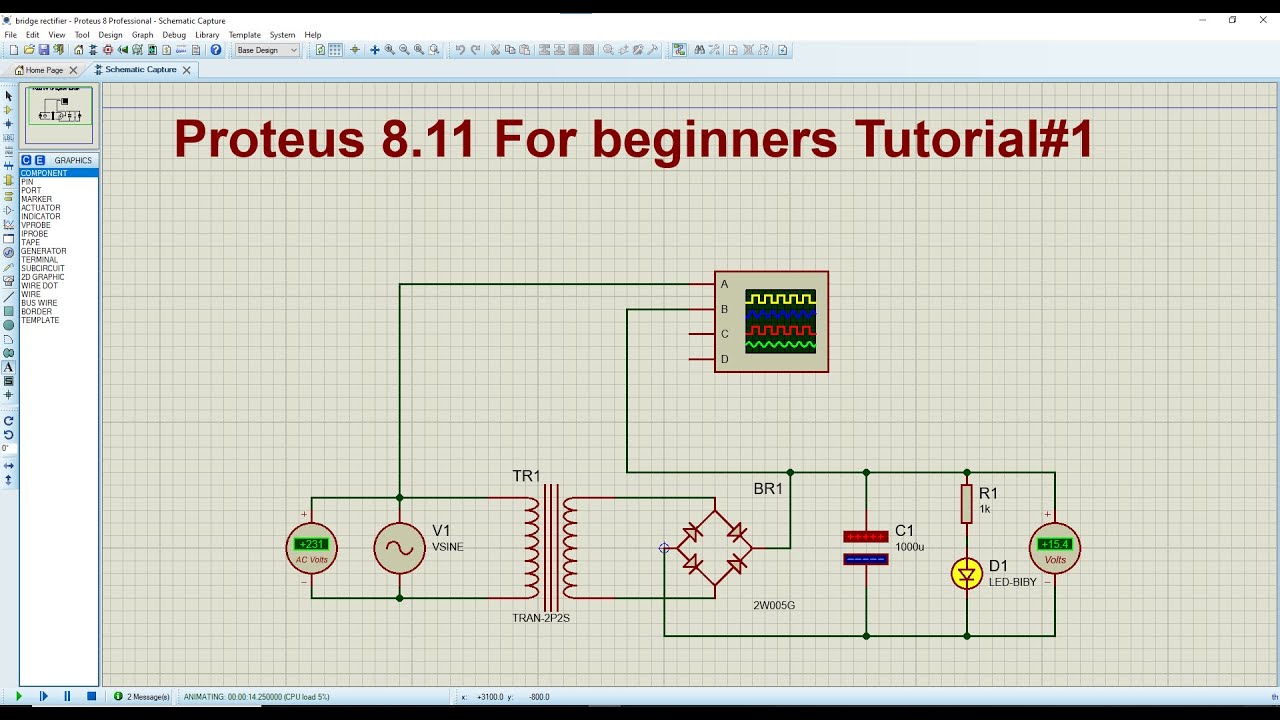Toggle the C button above object list

27,160
